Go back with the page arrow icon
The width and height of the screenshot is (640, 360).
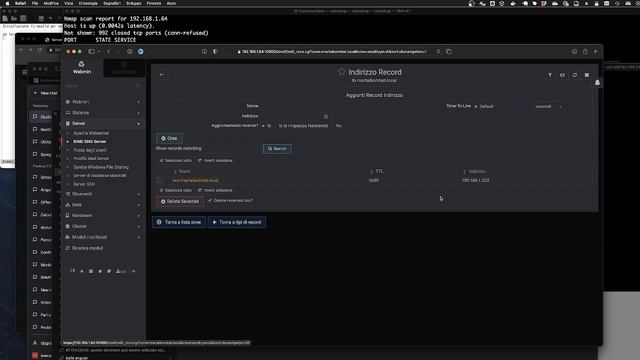click(162, 75)
